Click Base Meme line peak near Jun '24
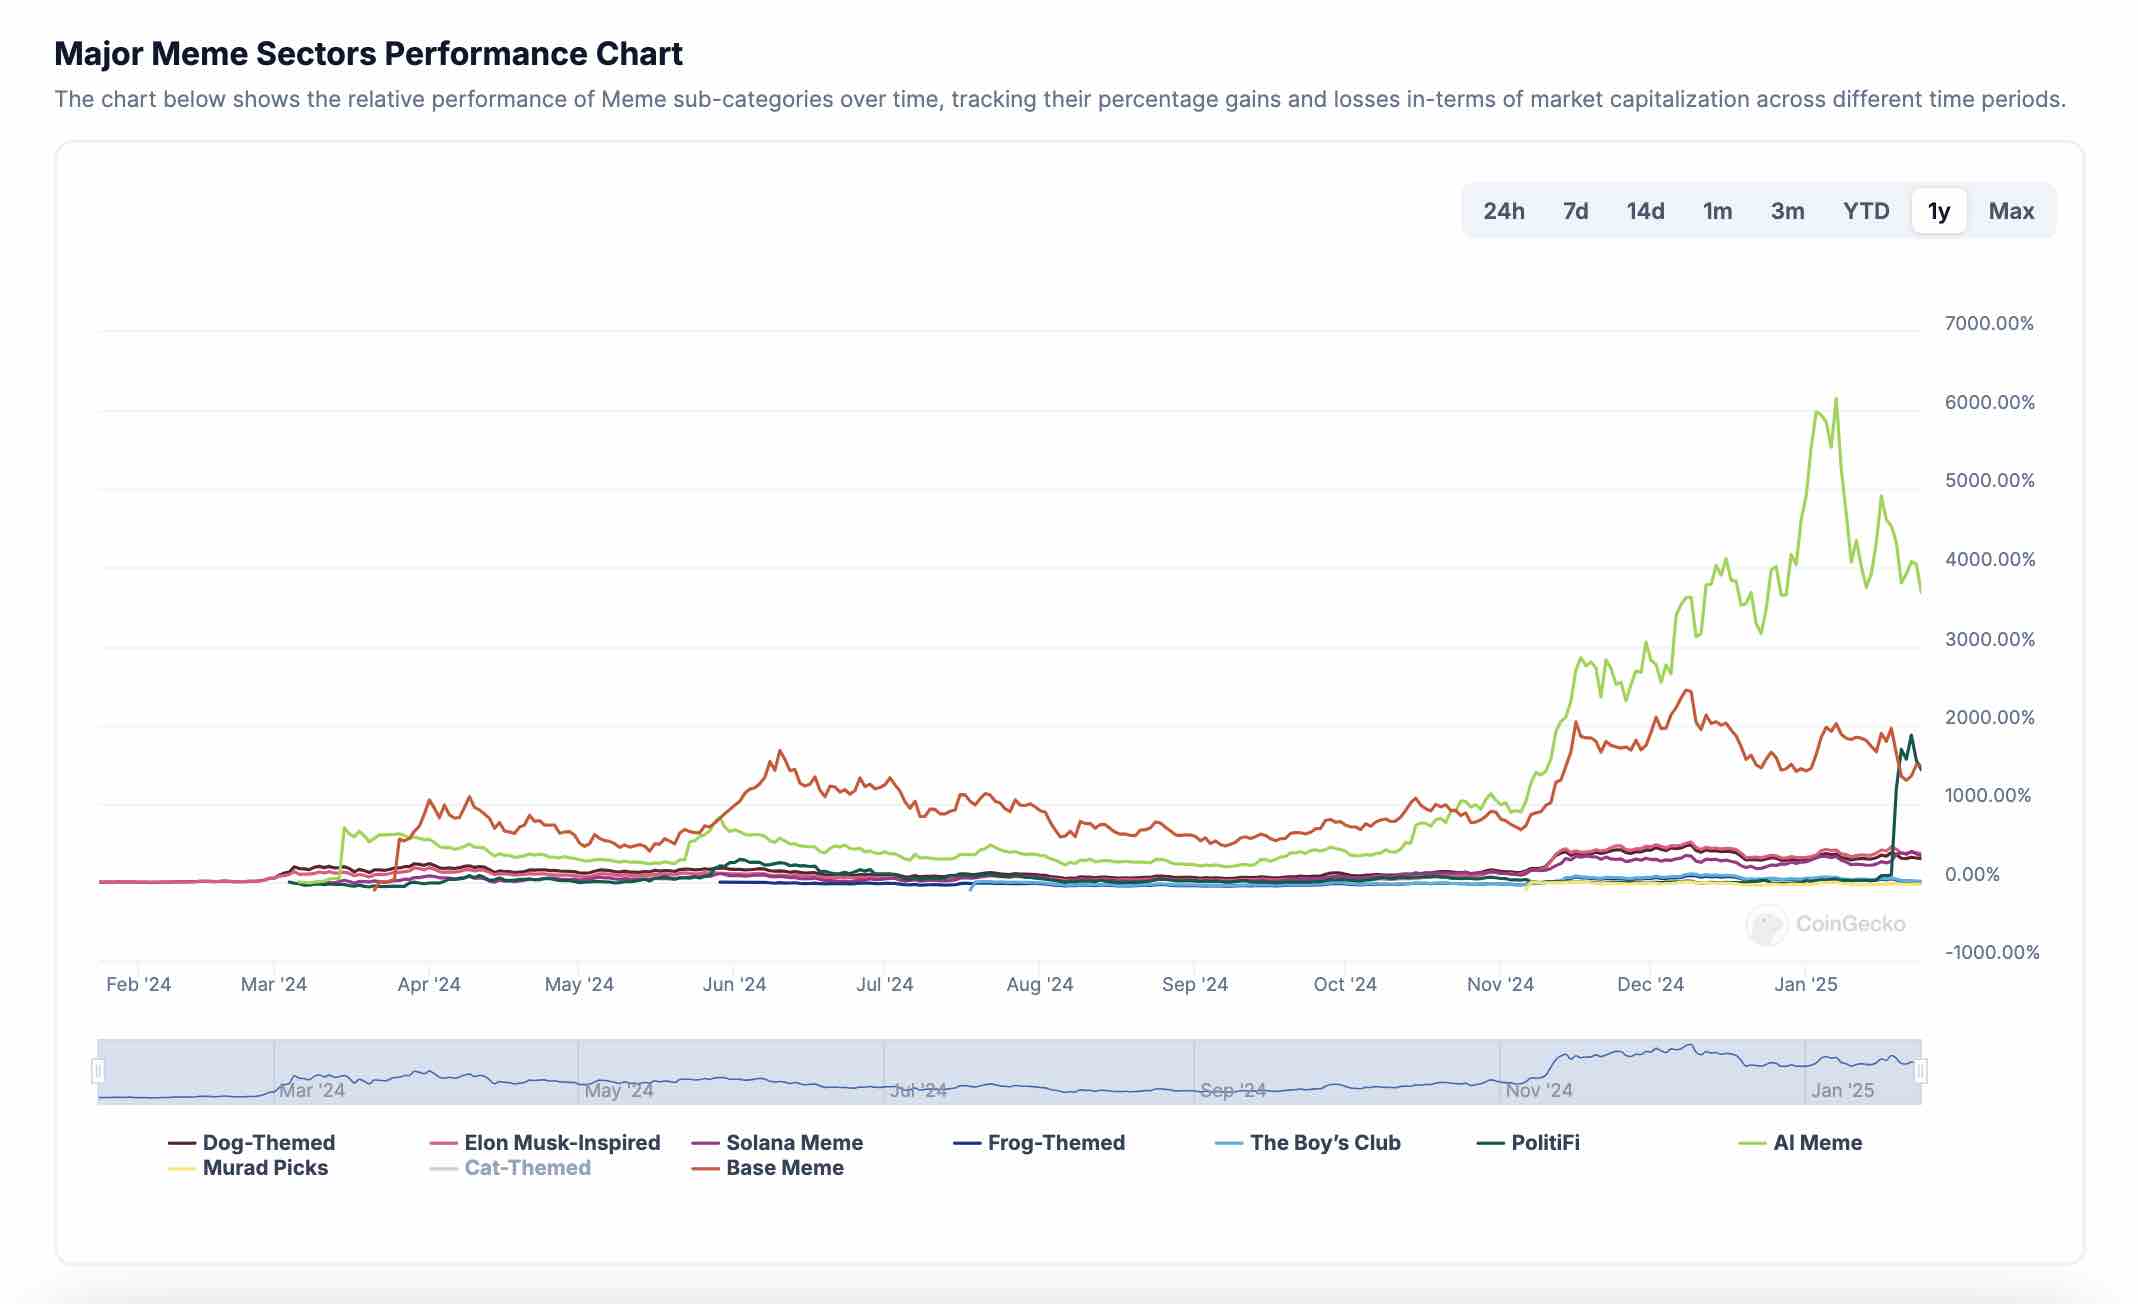The width and height of the screenshot is (2138, 1304). coord(780,751)
